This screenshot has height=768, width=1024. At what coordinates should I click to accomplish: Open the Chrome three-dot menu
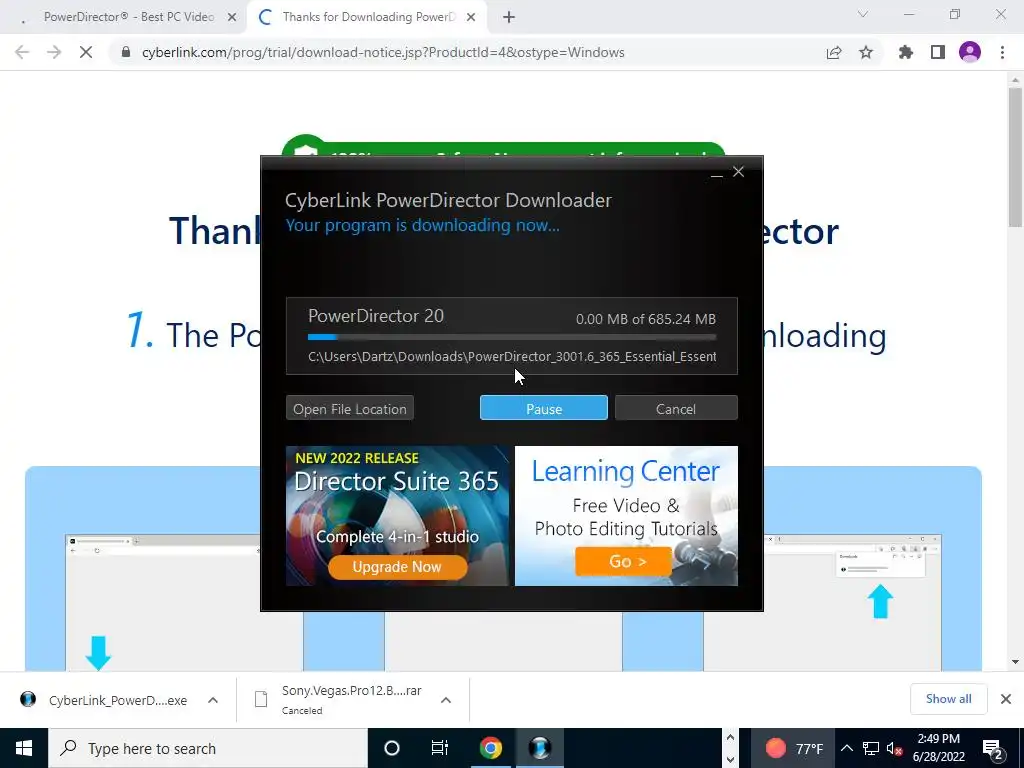coord(1002,52)
